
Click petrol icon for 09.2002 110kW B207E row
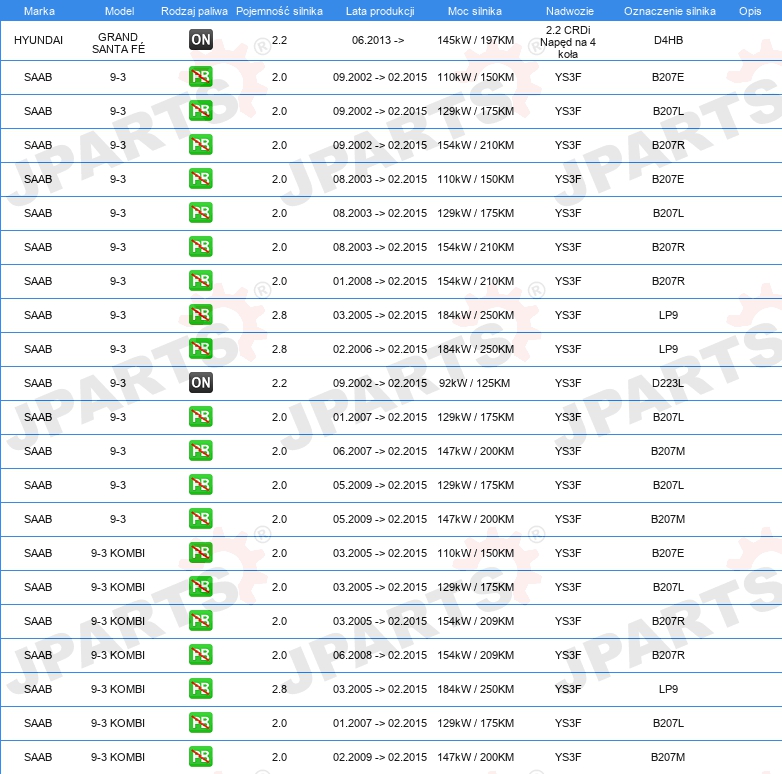pos(200,77)
